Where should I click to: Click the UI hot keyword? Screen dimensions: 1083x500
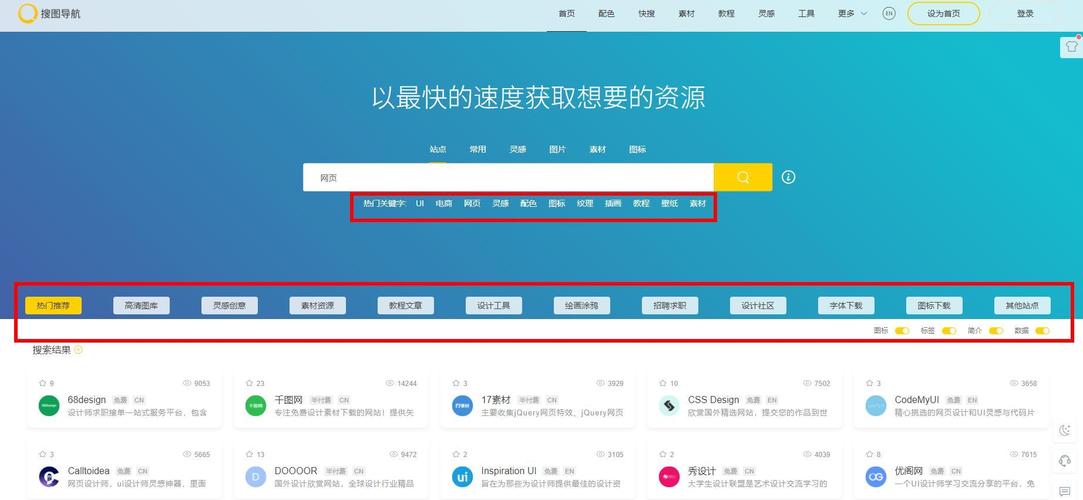[420, 204]
